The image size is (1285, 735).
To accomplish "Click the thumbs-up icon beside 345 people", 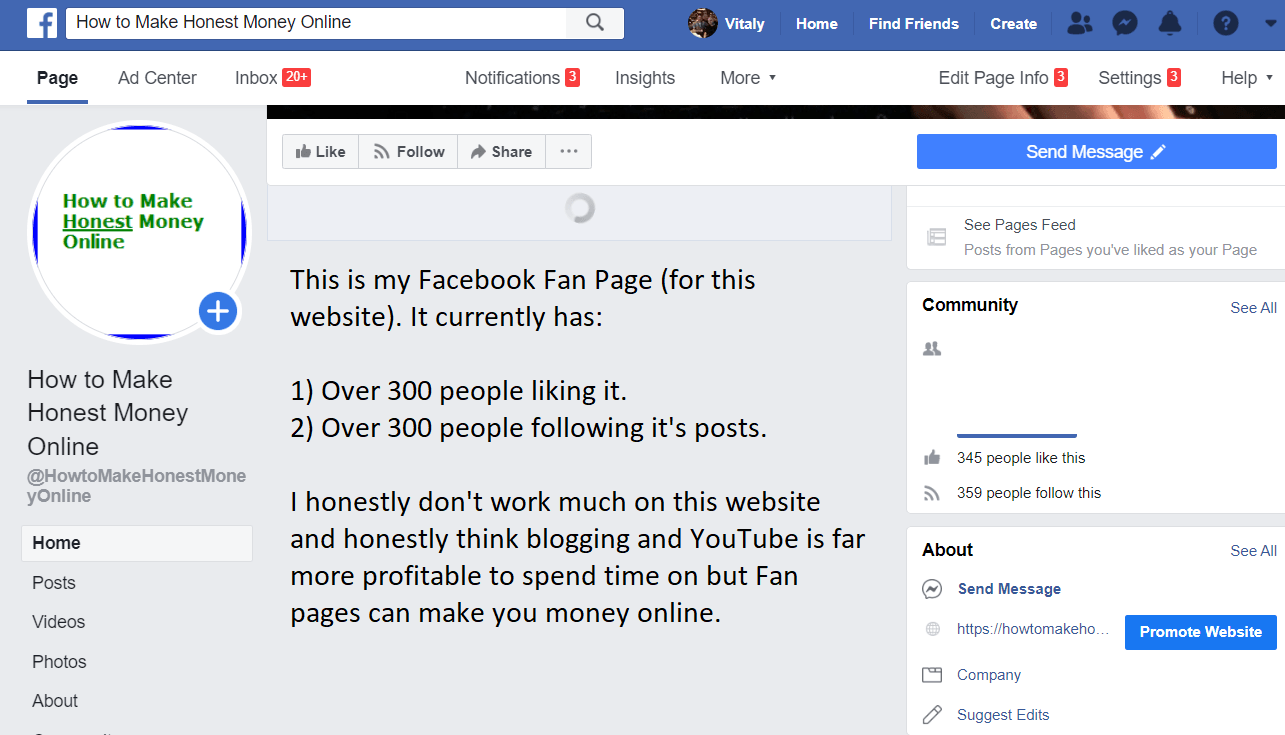I will pos(932,457).
